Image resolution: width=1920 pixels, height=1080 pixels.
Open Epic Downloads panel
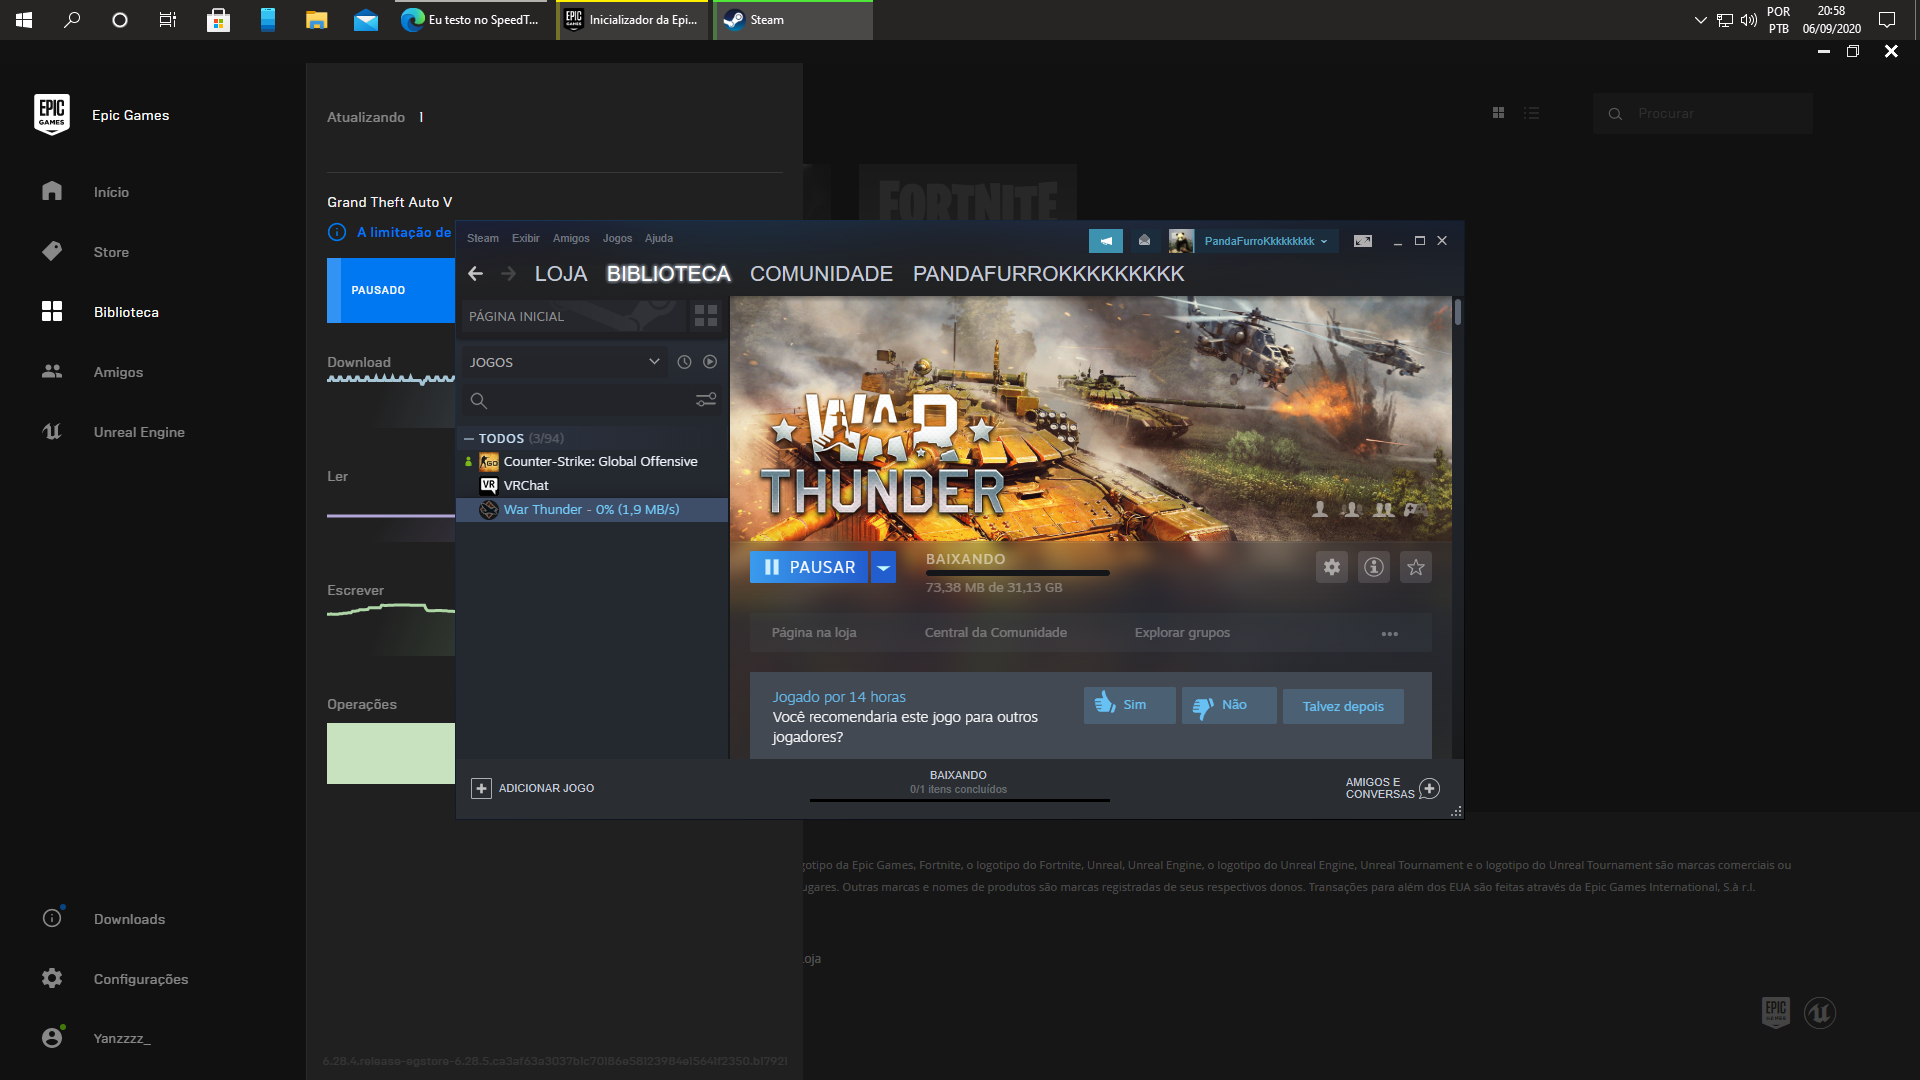tap(128, 919)
